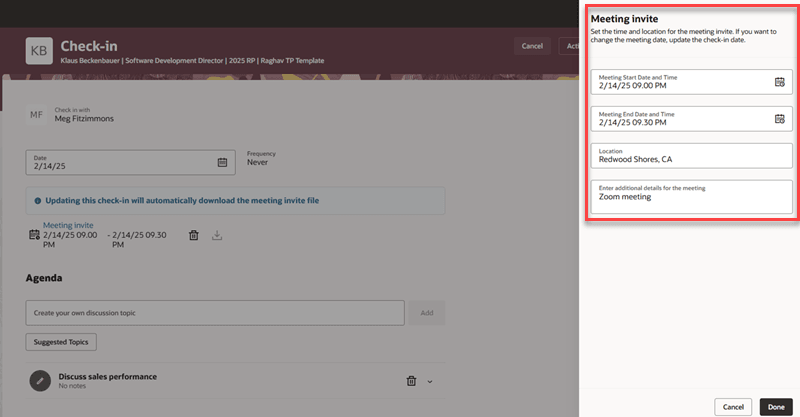The height and width of the screenshot is (417, 800).
Task: Click the additional meeting details field
Action: [692, 197]
